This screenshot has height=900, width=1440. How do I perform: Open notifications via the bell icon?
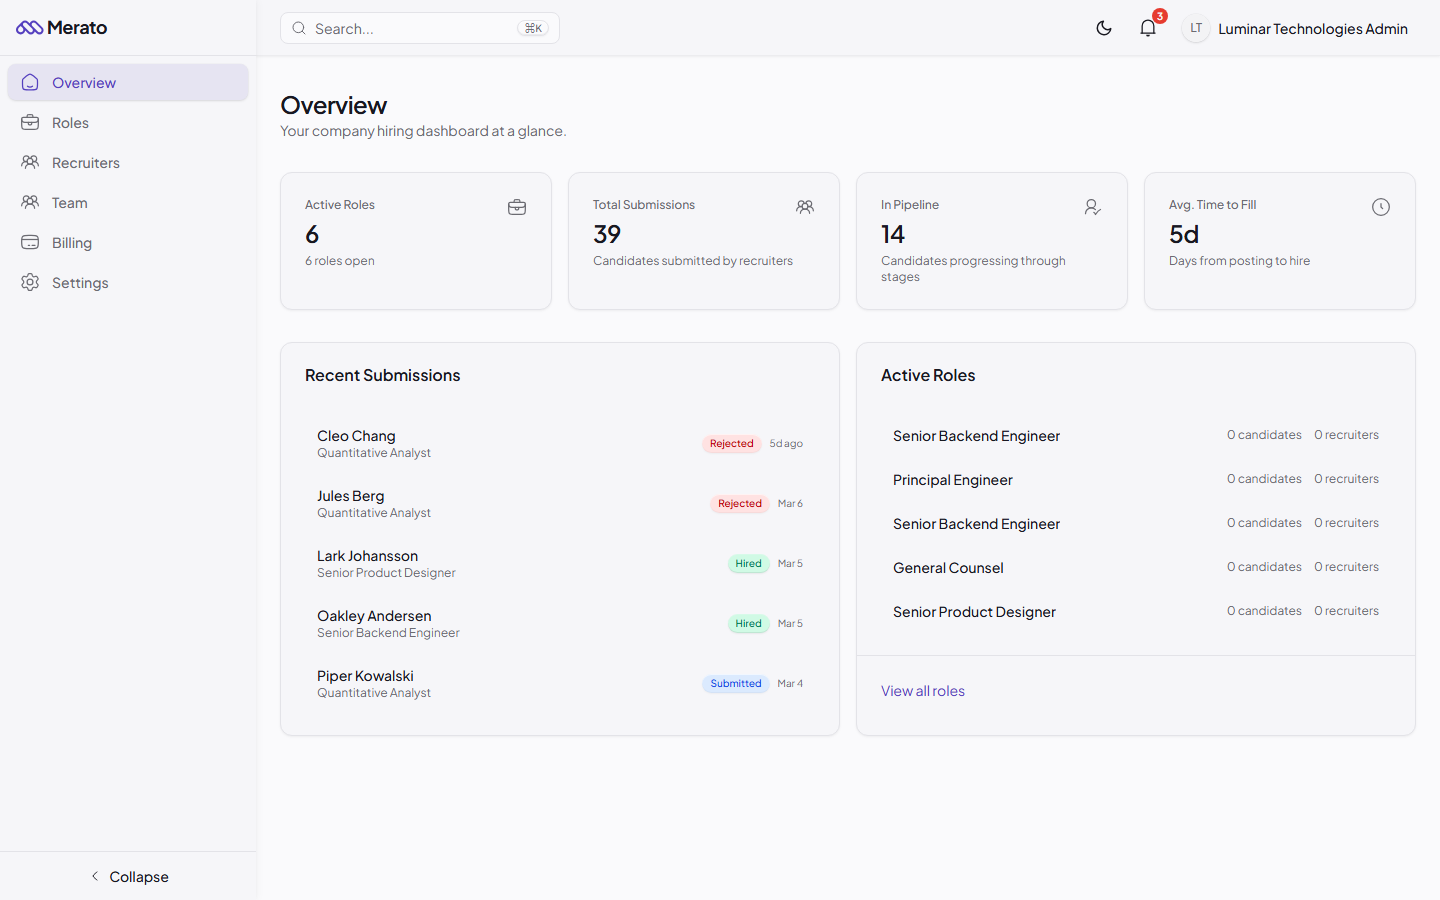pos(1147,28)
